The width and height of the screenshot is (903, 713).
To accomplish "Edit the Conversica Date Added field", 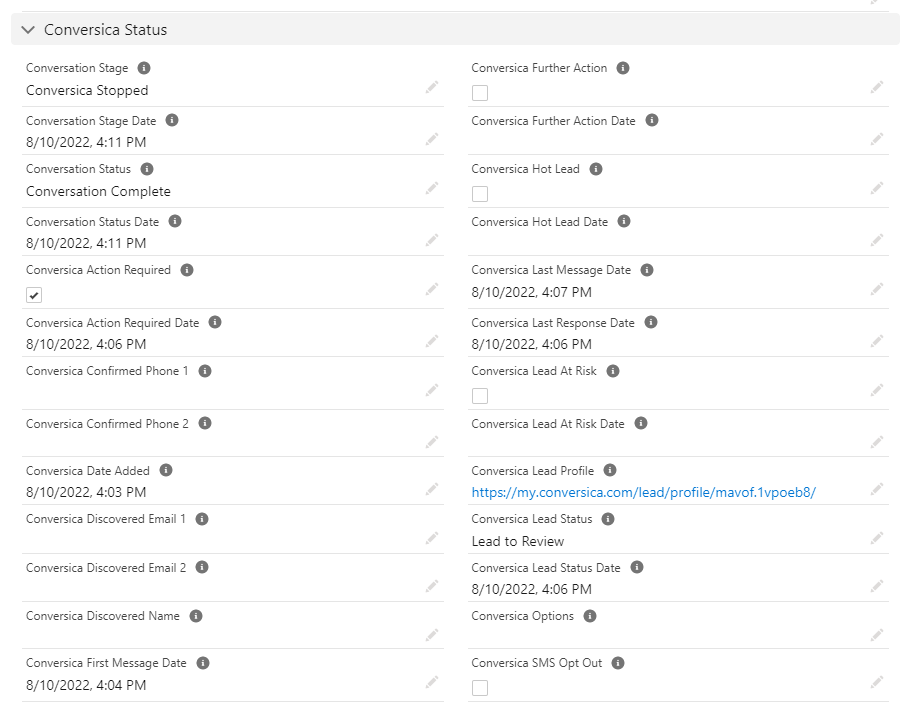I will 432,489.
